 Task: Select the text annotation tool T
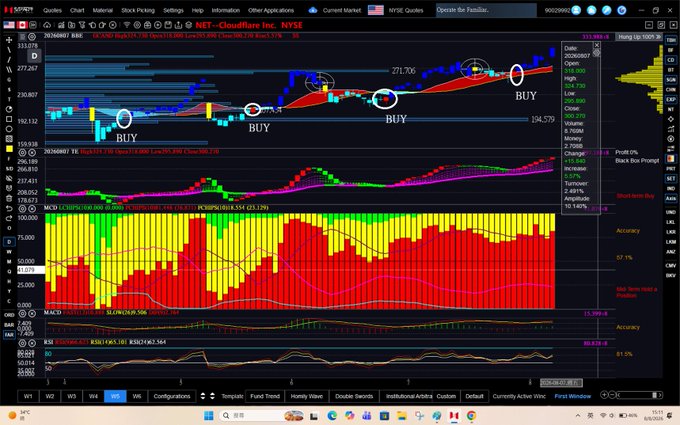point(9,99)
